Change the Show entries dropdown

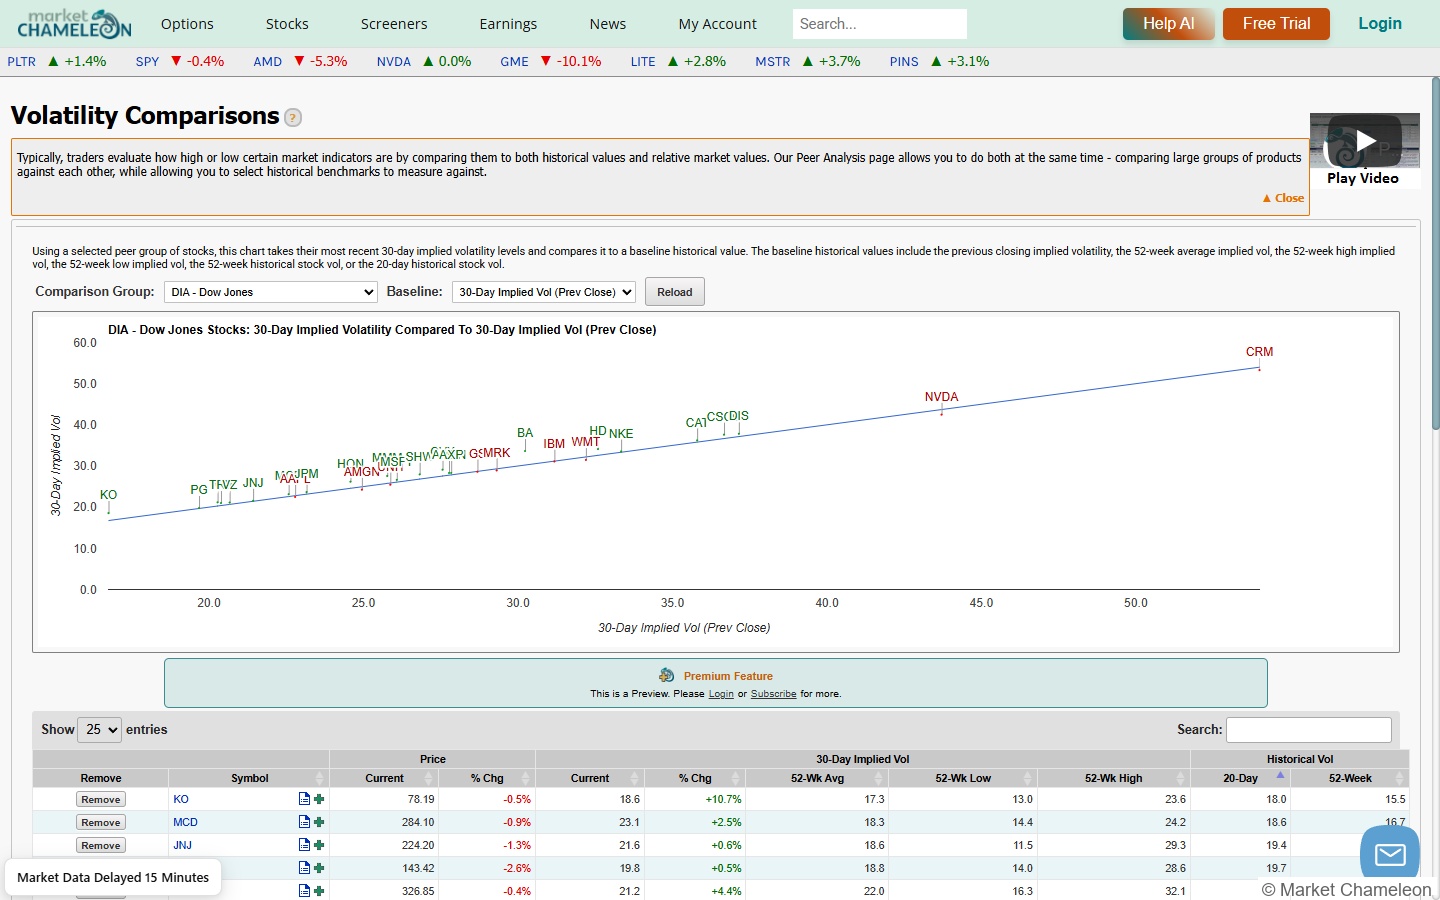click(x=100, y=730)
